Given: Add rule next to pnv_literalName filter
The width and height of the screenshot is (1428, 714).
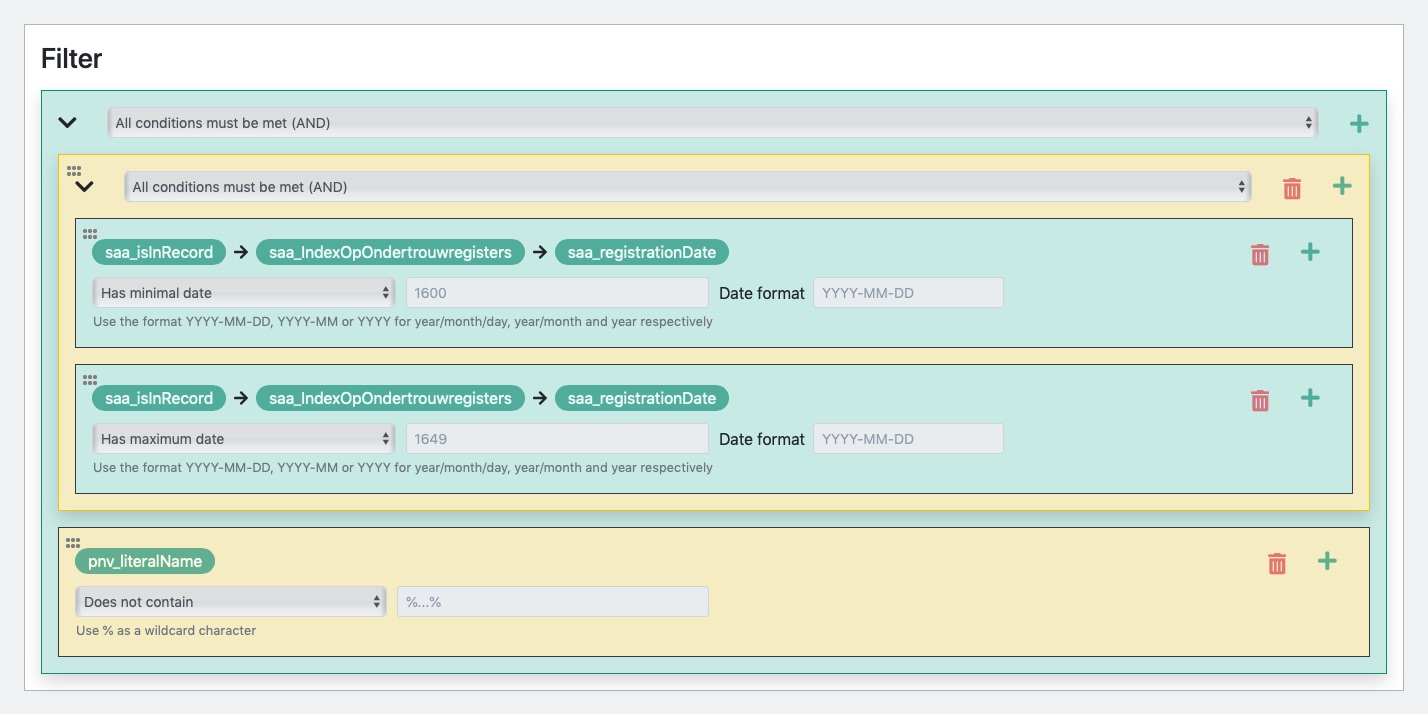Looking at the screenshot, I should (x=1327, y=561).
